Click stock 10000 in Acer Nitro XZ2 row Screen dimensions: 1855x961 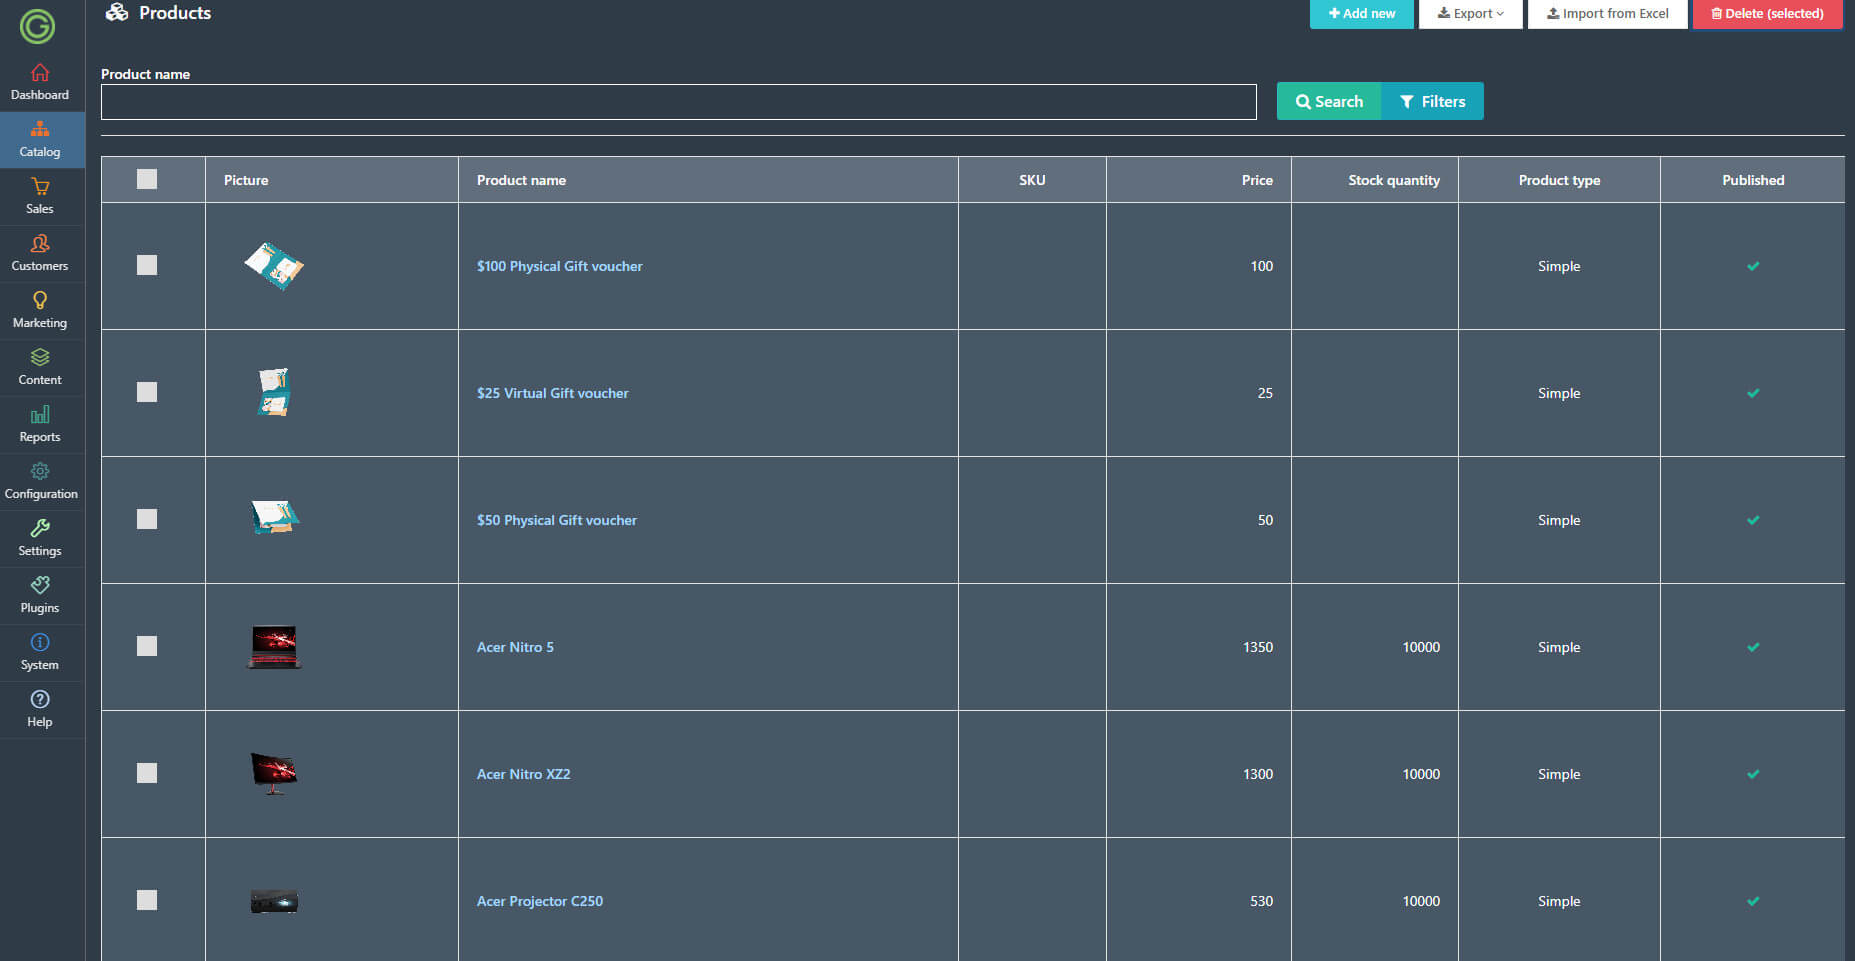coord(1421,774)
